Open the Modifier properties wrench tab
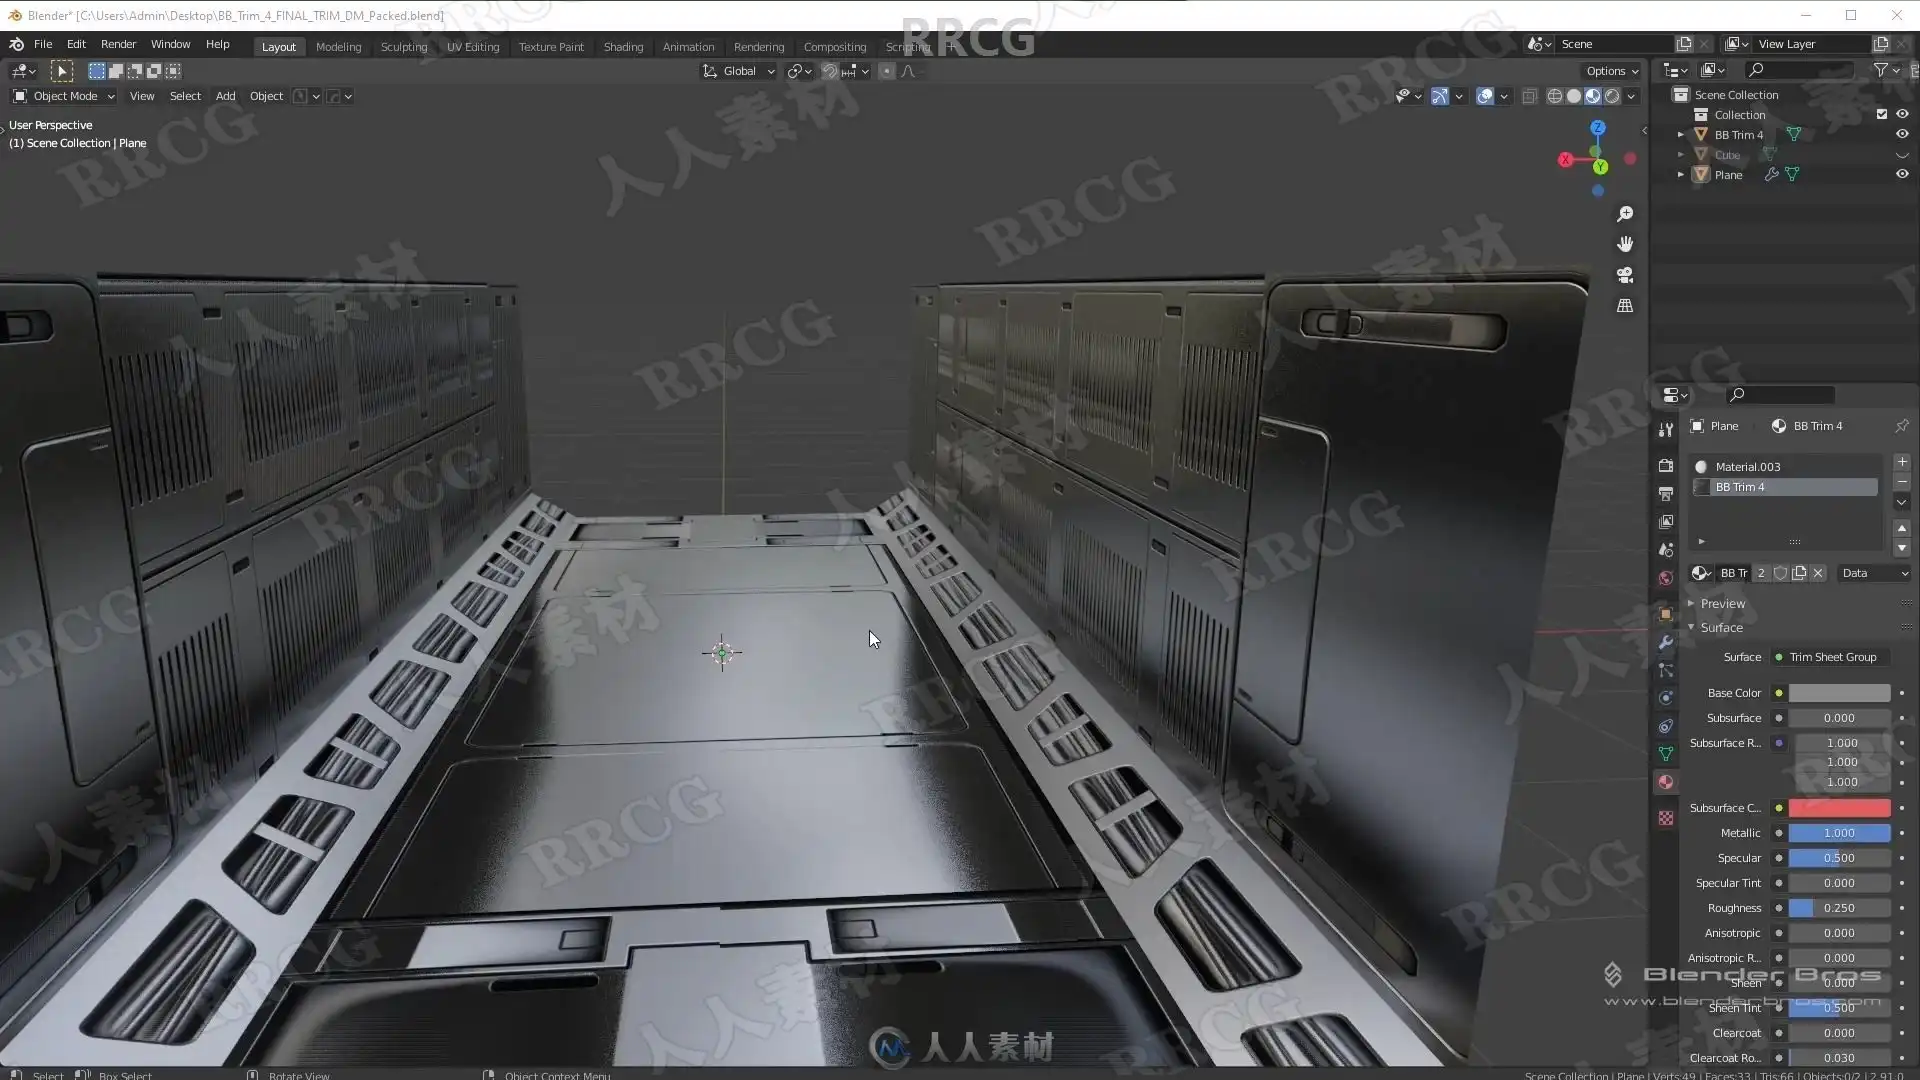This screenshot has height=1080, width=1920. pos(1666,642)
